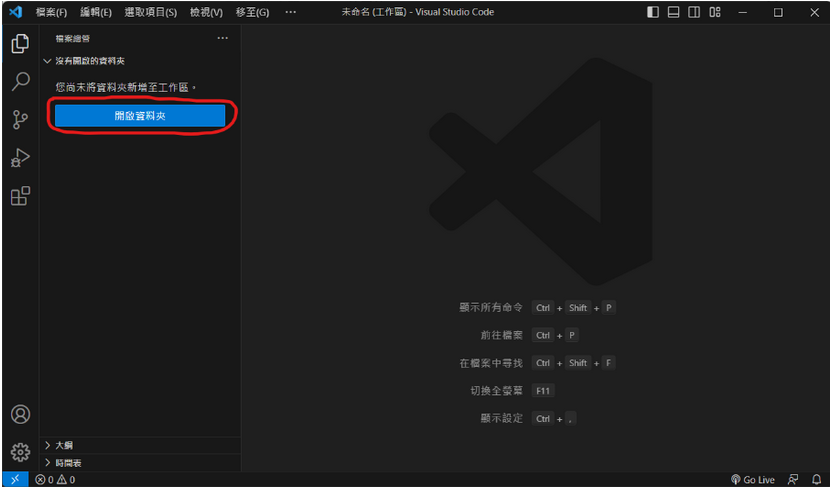This screenshot has width=832, height=489.
Task: Minimize the Visual Studio Code window
Action: click(742, 12)
